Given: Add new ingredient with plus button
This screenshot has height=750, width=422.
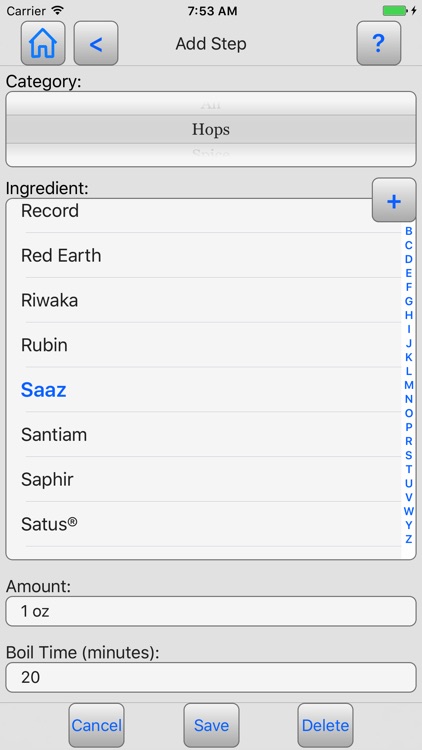Looking at the screenshot, I should [x=394, y=200].
